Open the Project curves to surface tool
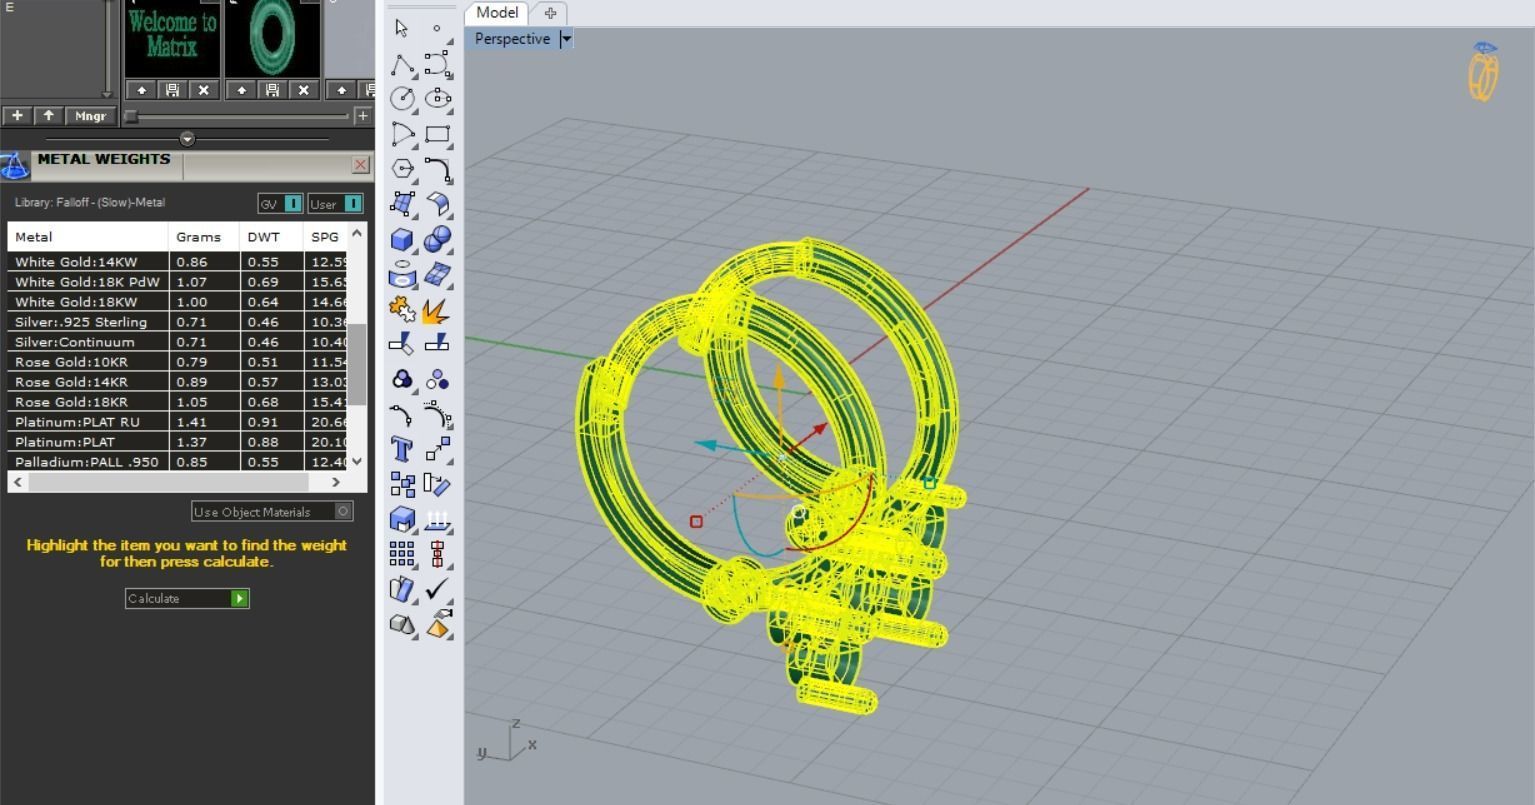1535x805 pixels. point(437,519)
